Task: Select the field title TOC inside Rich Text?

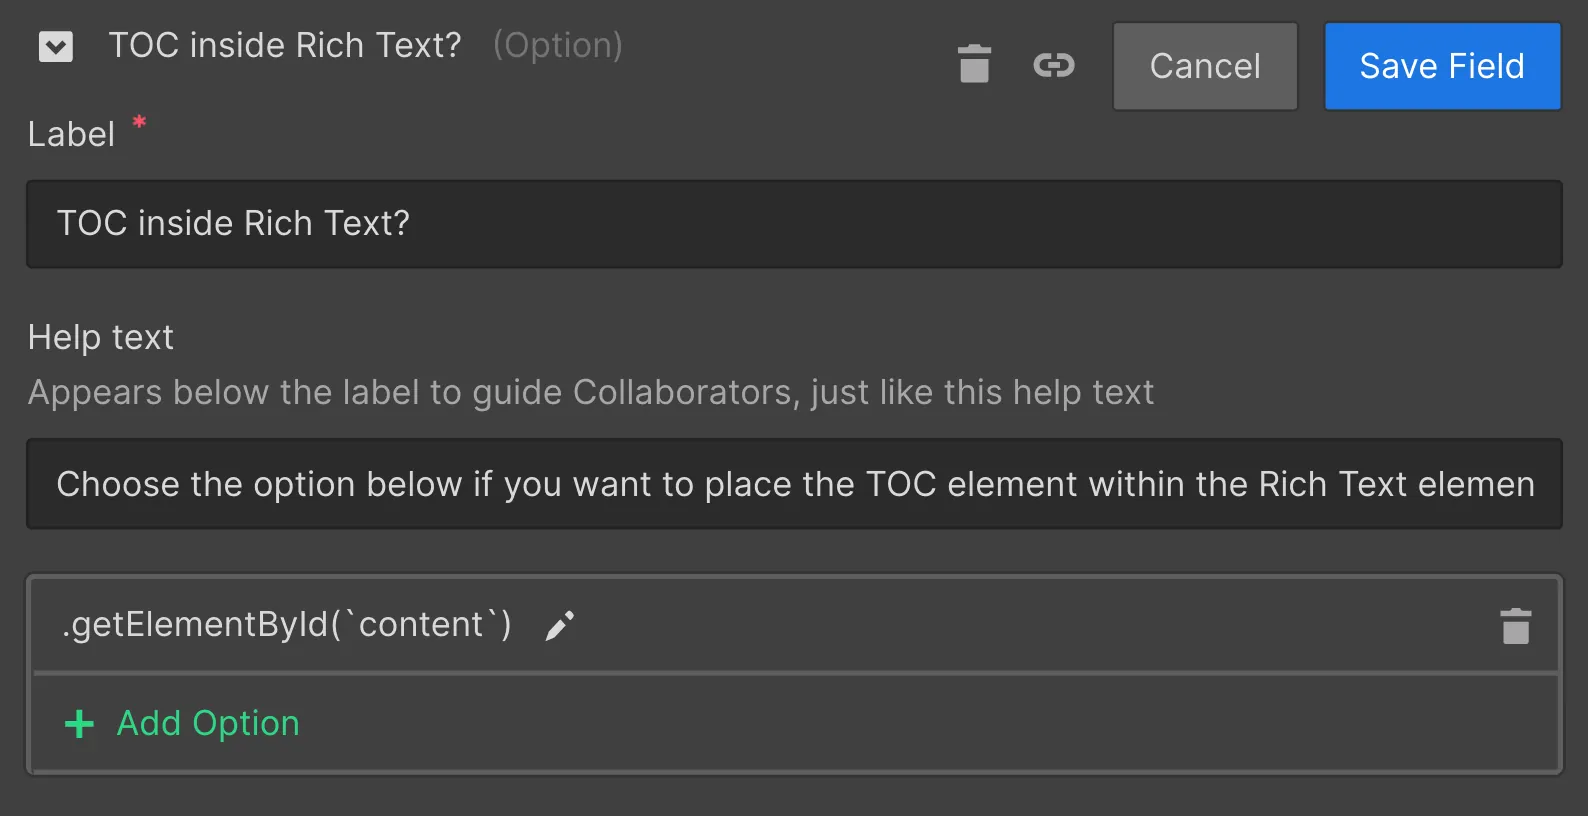Action: click(x=285, y=45)
